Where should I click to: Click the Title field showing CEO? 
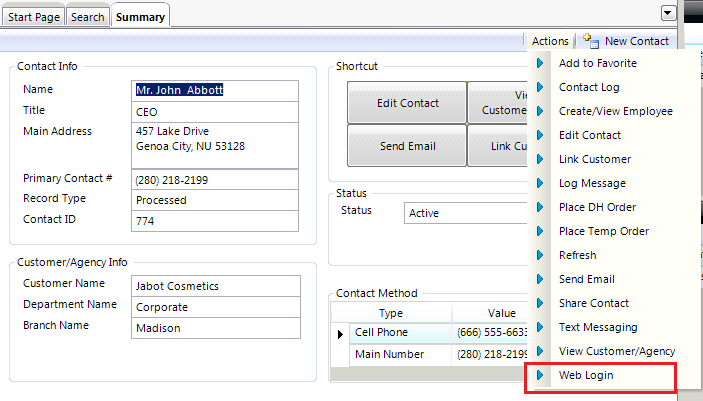pos(215,112)
